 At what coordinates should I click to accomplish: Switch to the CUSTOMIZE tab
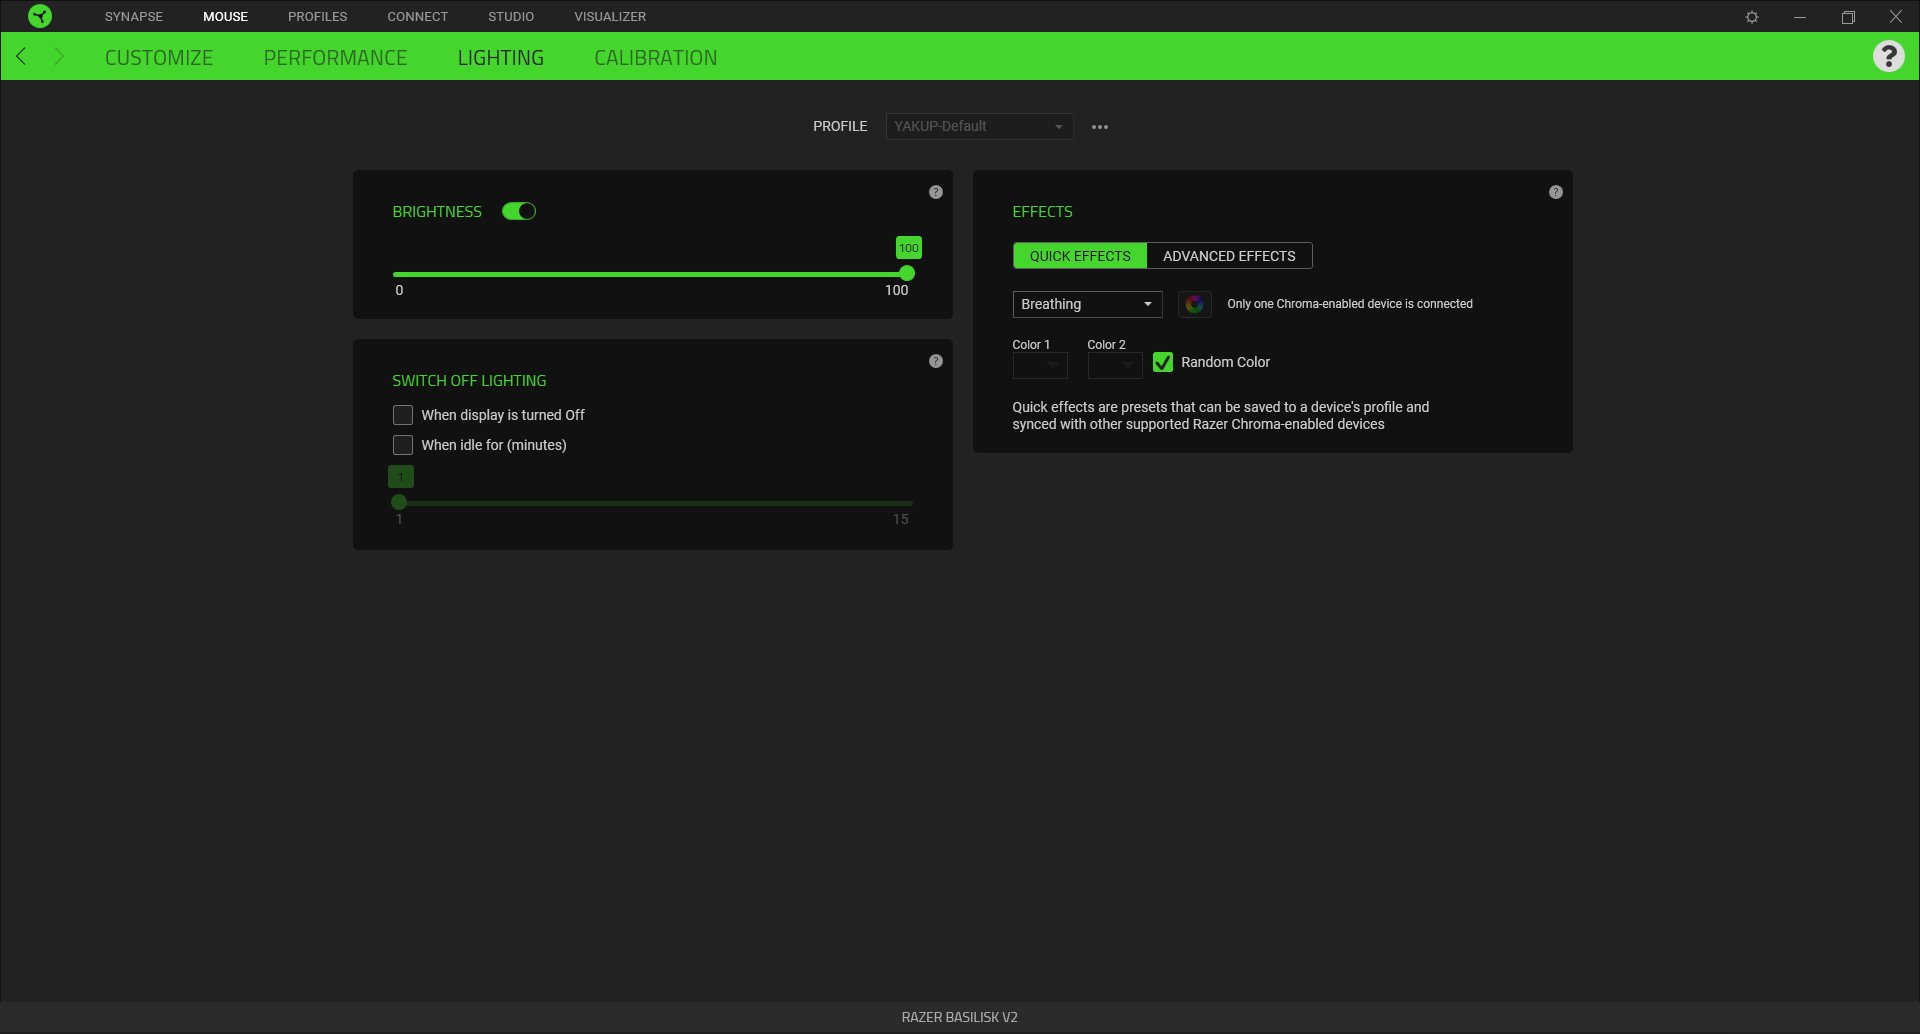point(159,58)
